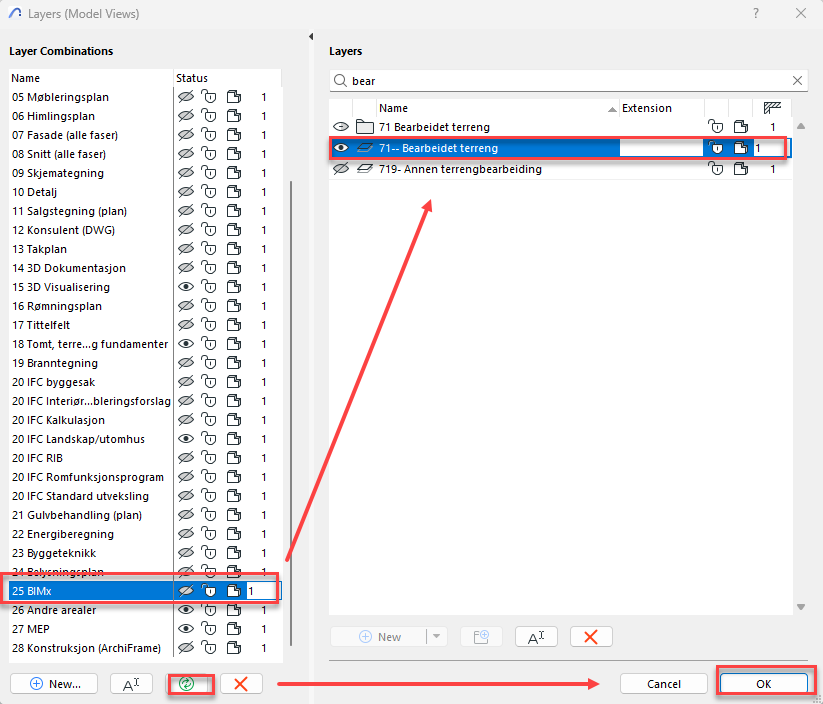The image size is (823, 704).
Task: Click the wireframe icon for 719- Annen terrengbearbeiding
Action: click(x=740, y=170)
